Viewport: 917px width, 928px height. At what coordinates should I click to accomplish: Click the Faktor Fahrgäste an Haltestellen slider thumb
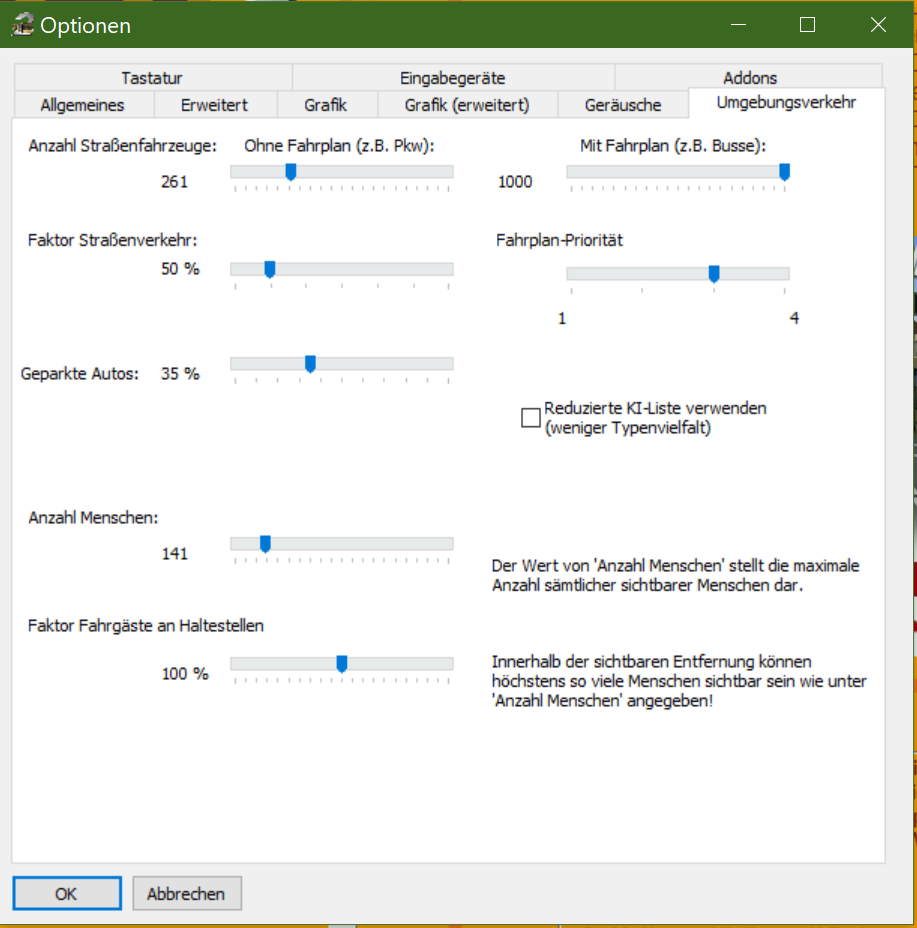[342, 664]
